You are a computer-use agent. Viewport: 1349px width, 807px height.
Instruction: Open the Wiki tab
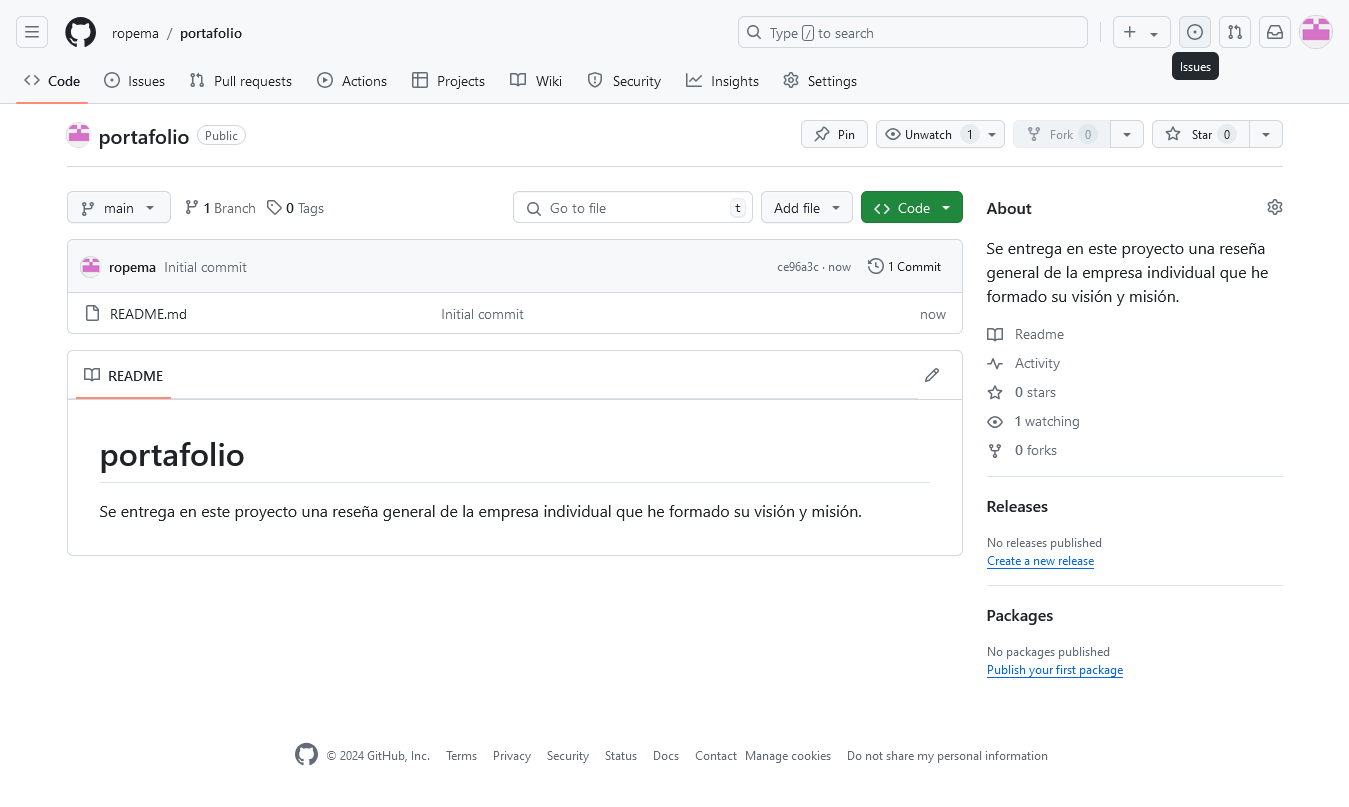pyautogui.click(x=536, y=81)
